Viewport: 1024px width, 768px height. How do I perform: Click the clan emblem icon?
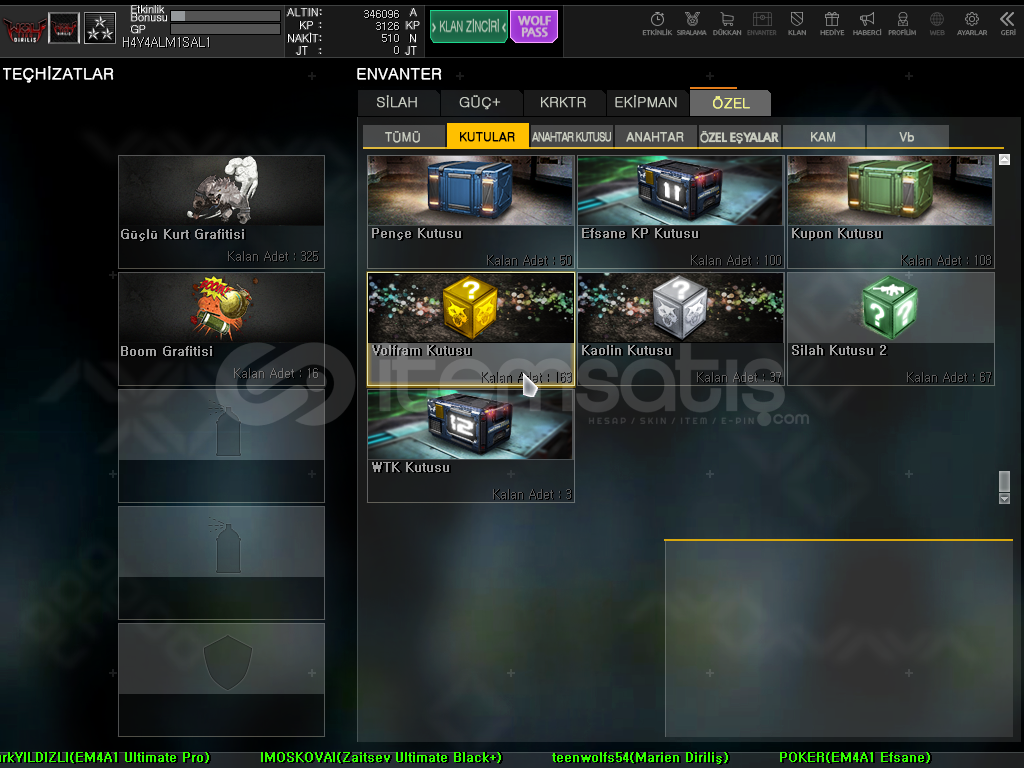[x=64, y=29]
